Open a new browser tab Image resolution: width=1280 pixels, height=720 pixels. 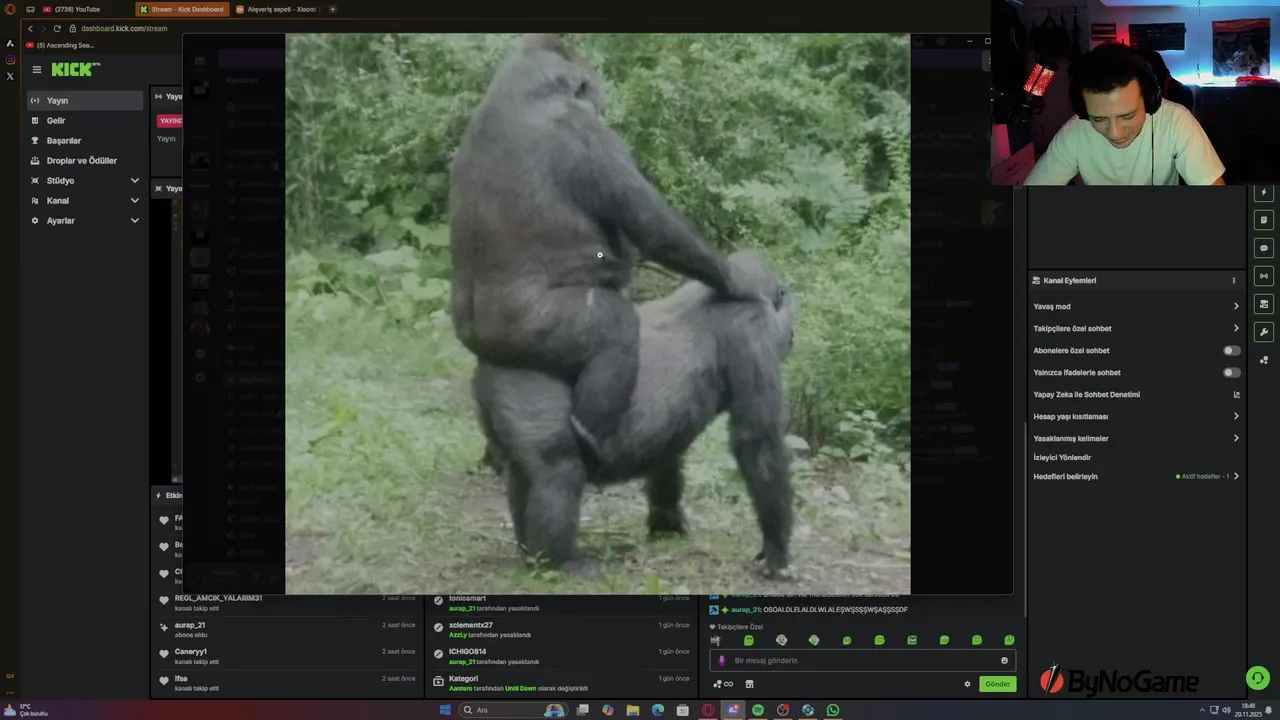pyautogui.click(x=333, y=9)
